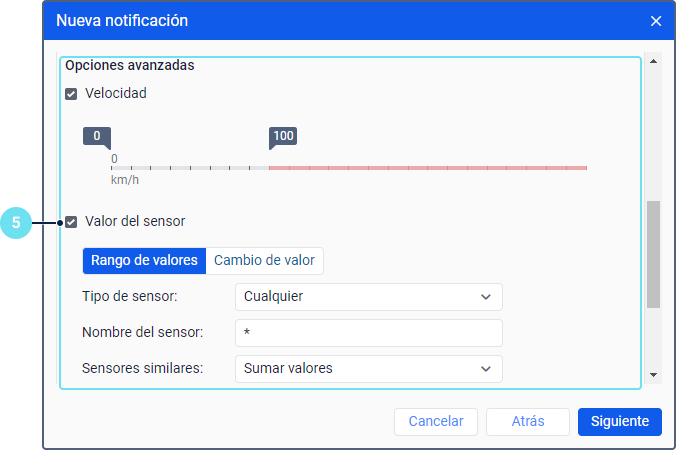Click the scrollbar down arrow
676x450 pixels.
tap(654, 375)
